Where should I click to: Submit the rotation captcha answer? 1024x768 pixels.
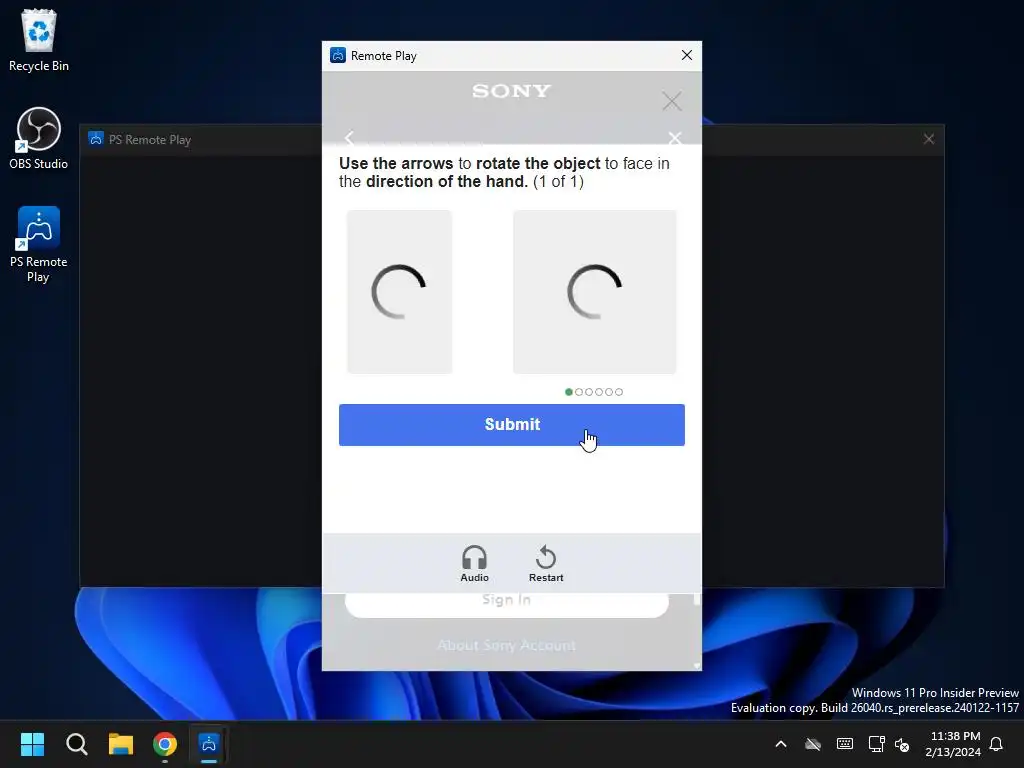(x=511, y=424)
